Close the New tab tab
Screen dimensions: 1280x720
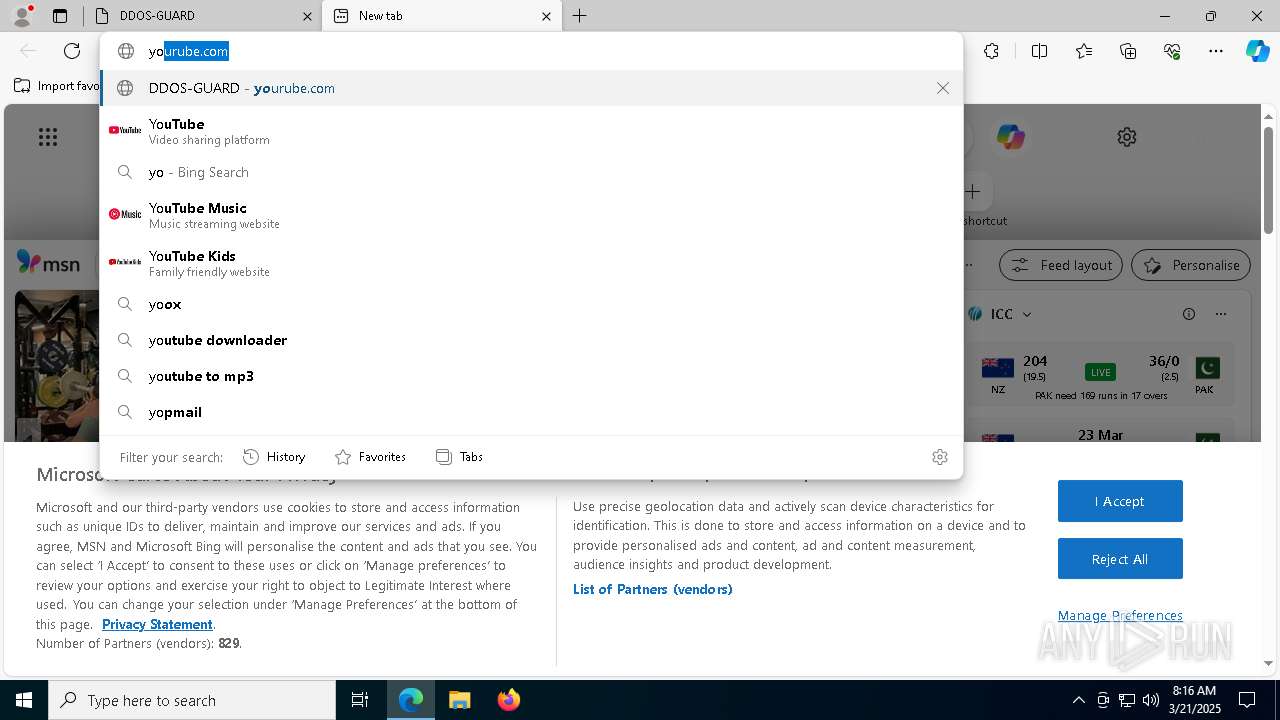(546, 16)
